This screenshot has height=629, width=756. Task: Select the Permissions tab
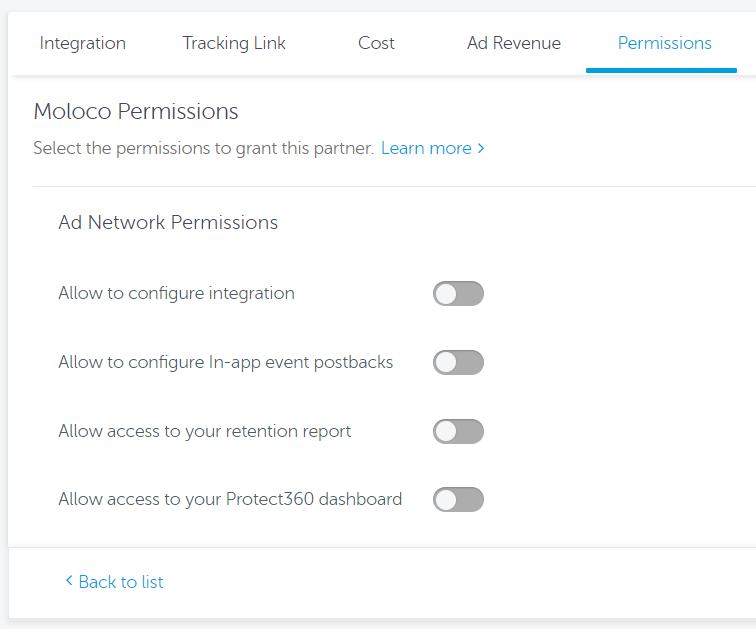click(x=664, y=43)
